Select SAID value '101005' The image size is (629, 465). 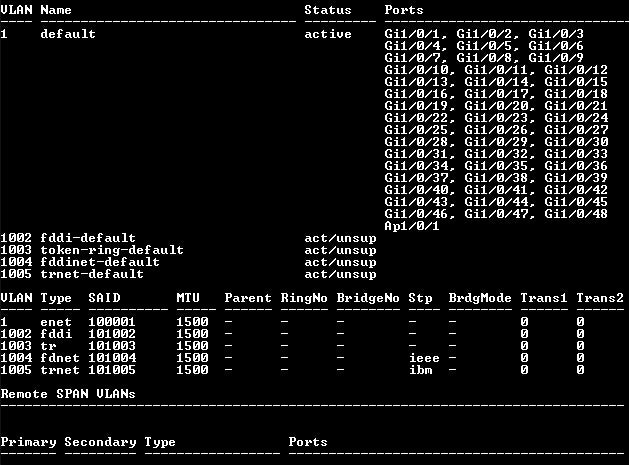(112, 370)
